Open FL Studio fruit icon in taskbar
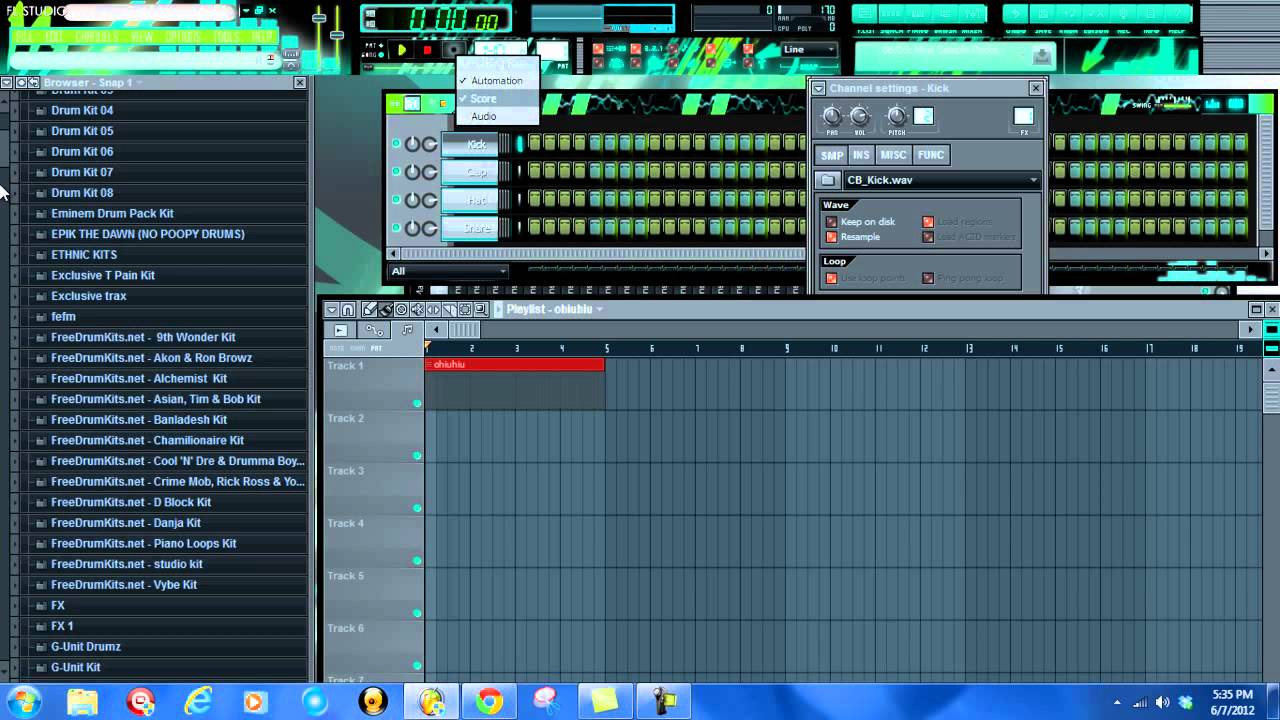This screenshot has height=720, width=1280. [432, 701]
